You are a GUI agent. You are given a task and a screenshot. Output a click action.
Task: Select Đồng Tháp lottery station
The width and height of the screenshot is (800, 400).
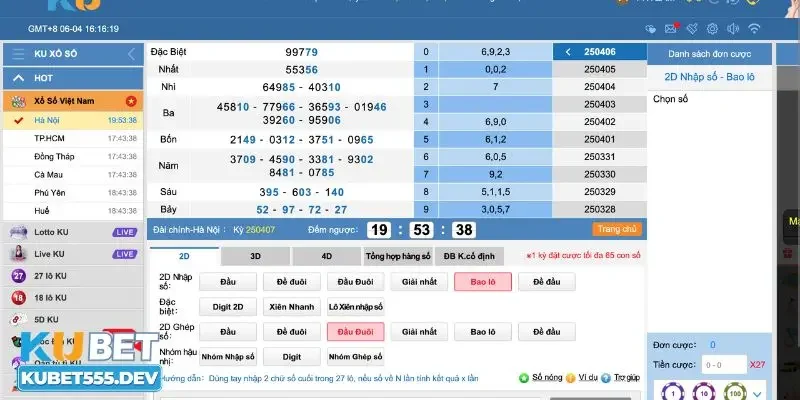click(73, 157)
